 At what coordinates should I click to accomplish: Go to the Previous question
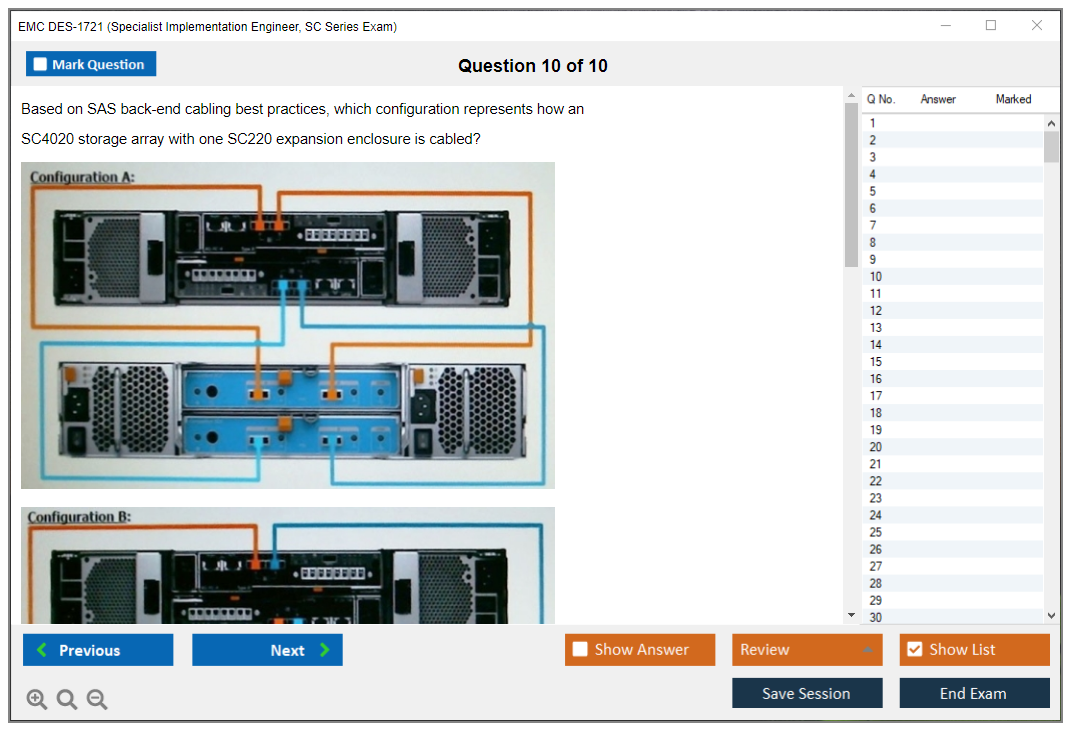click(x=98, y=650)
